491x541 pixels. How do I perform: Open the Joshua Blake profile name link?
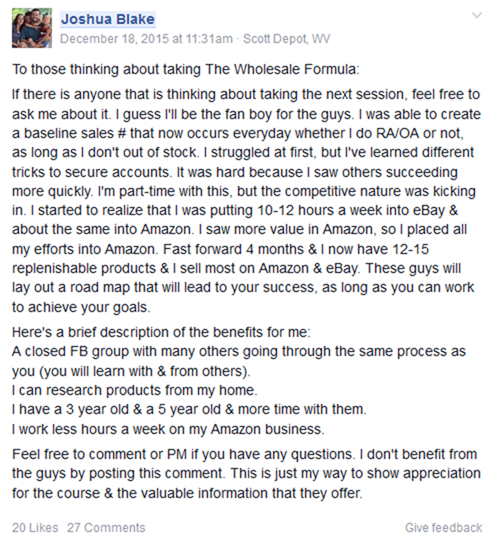(108, 19)
